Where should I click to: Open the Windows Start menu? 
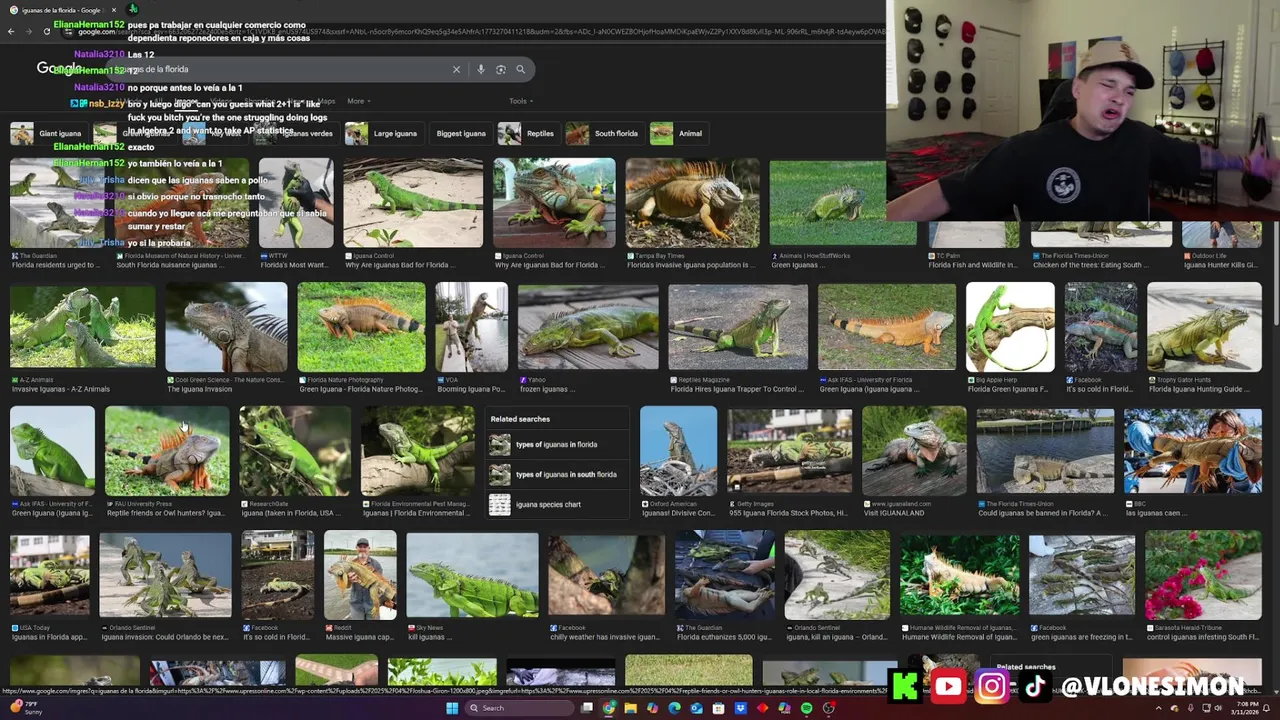point(452,708)
